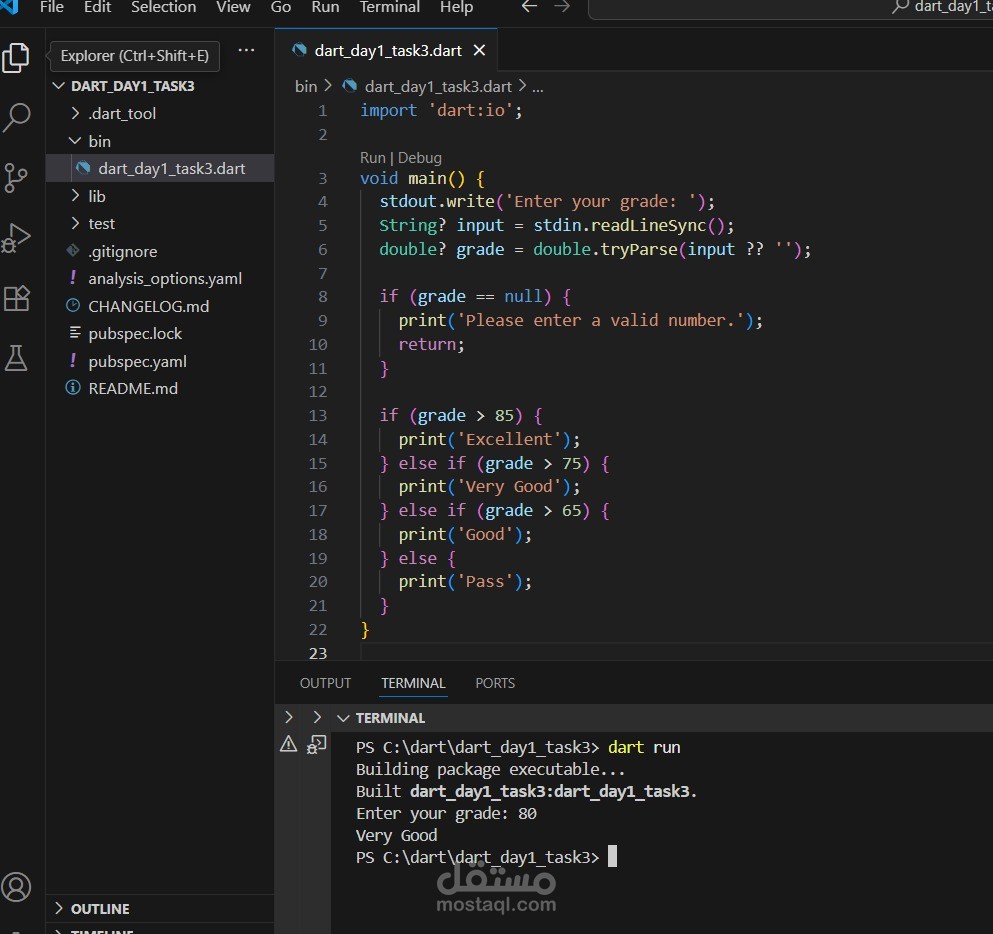Open the View menu
Viewport: 993px width, 934px height.
point(233,7)
